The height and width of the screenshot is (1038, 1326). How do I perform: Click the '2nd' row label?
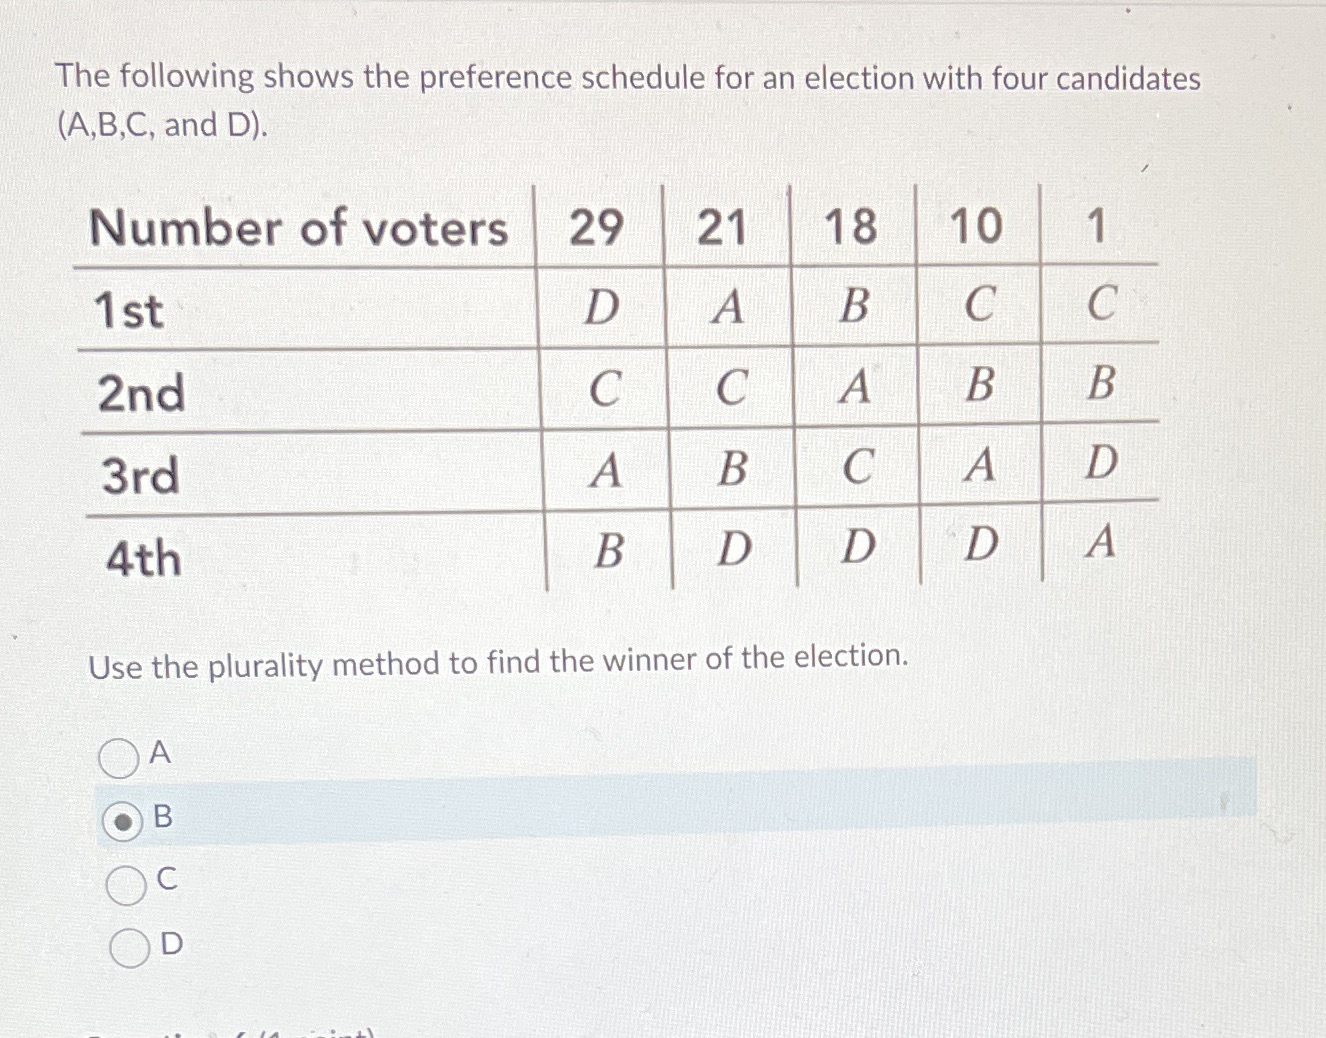pos(141,393)
